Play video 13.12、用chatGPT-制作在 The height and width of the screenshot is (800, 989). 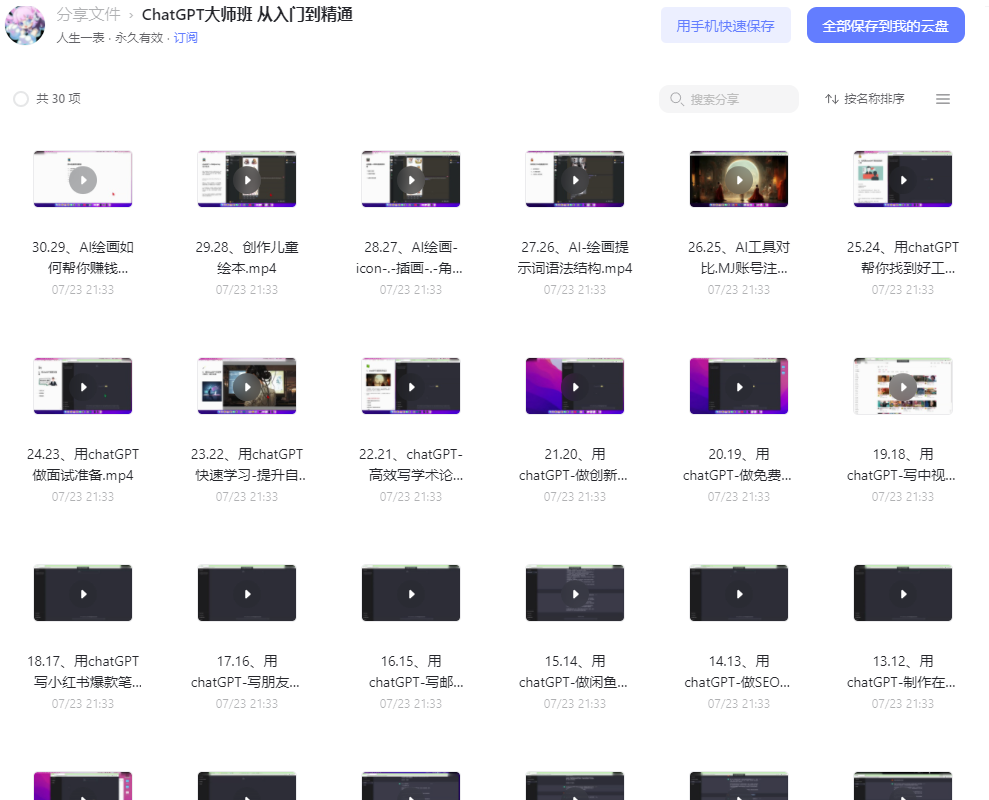903,593
